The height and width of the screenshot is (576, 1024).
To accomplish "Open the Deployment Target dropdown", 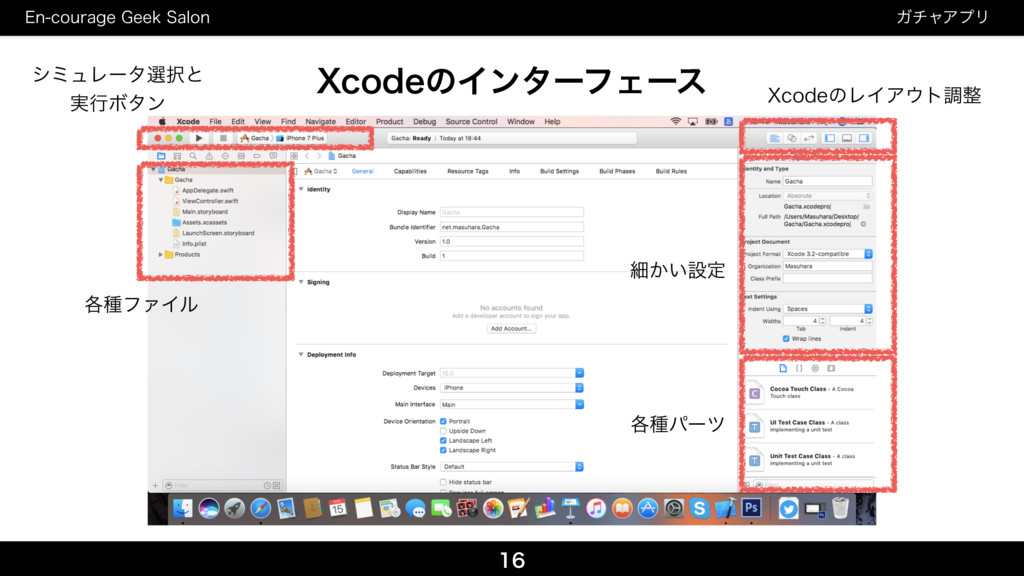I will click(x=579, y=373).
